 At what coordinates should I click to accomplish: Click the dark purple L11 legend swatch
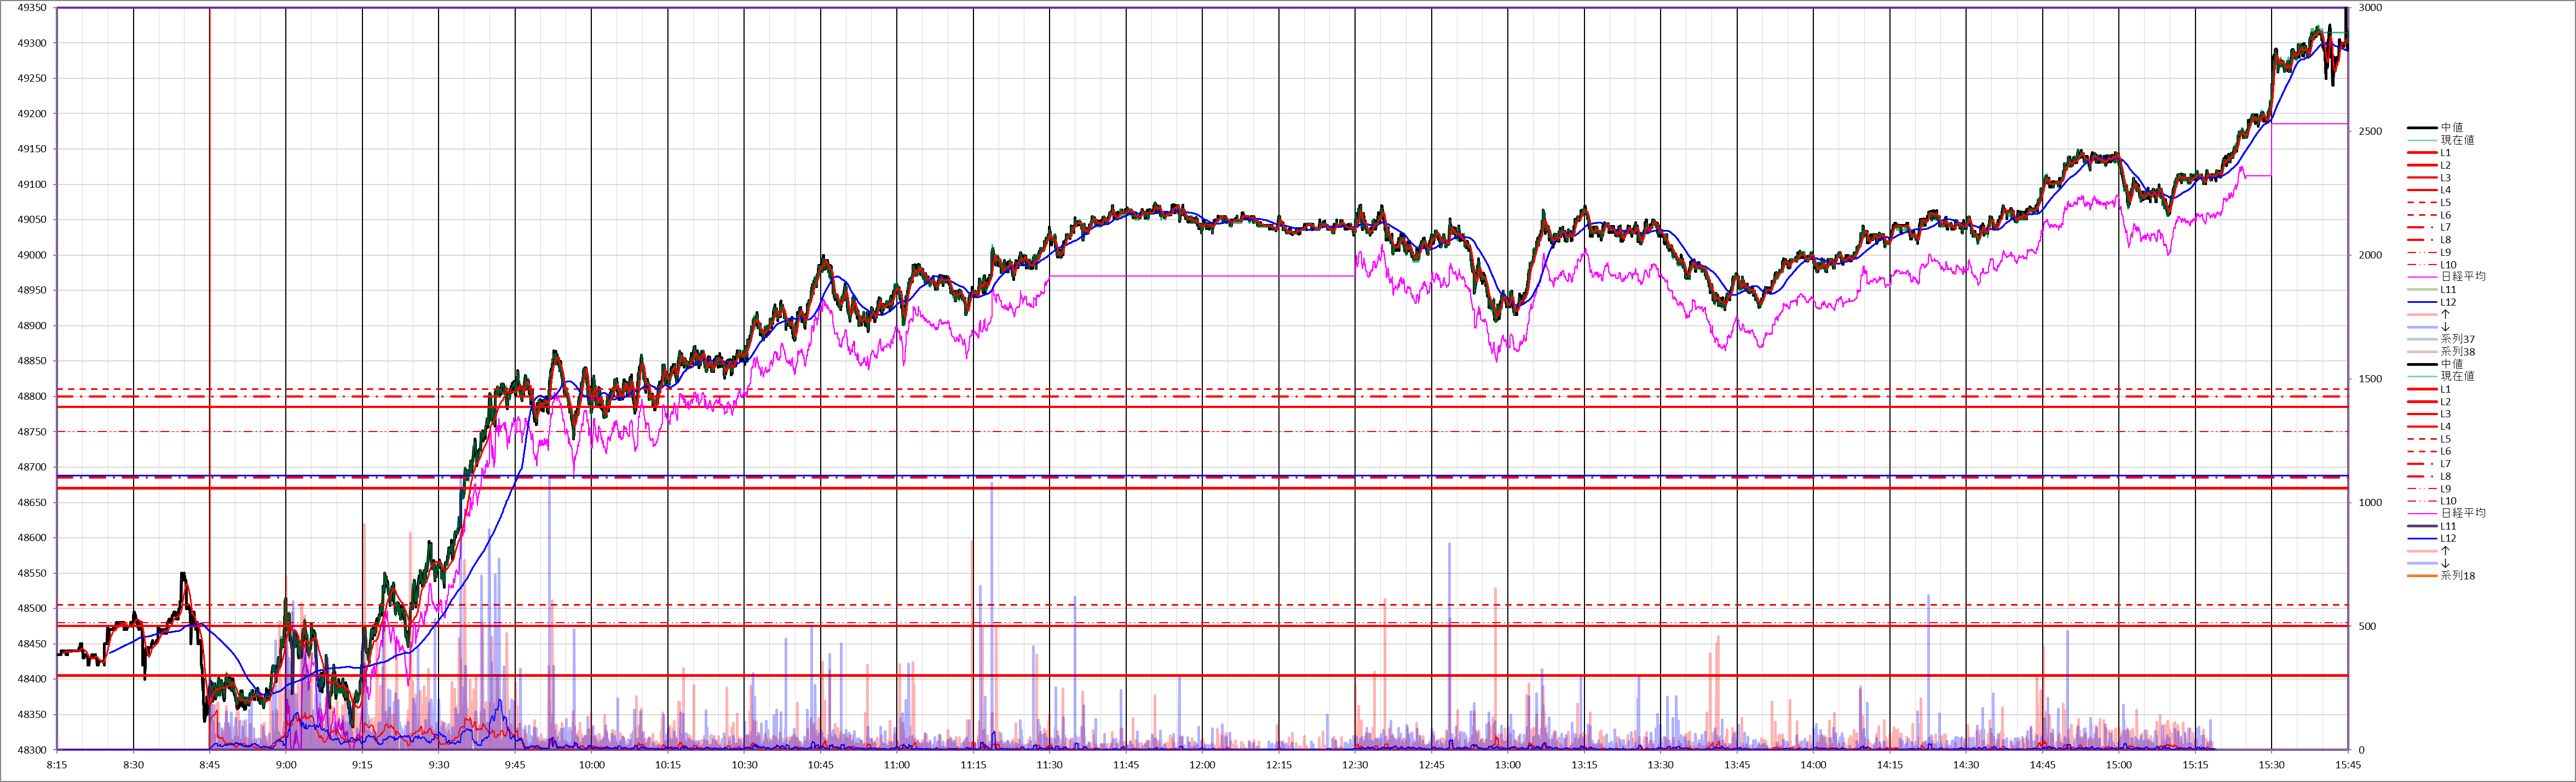[x=2422, y=526]
